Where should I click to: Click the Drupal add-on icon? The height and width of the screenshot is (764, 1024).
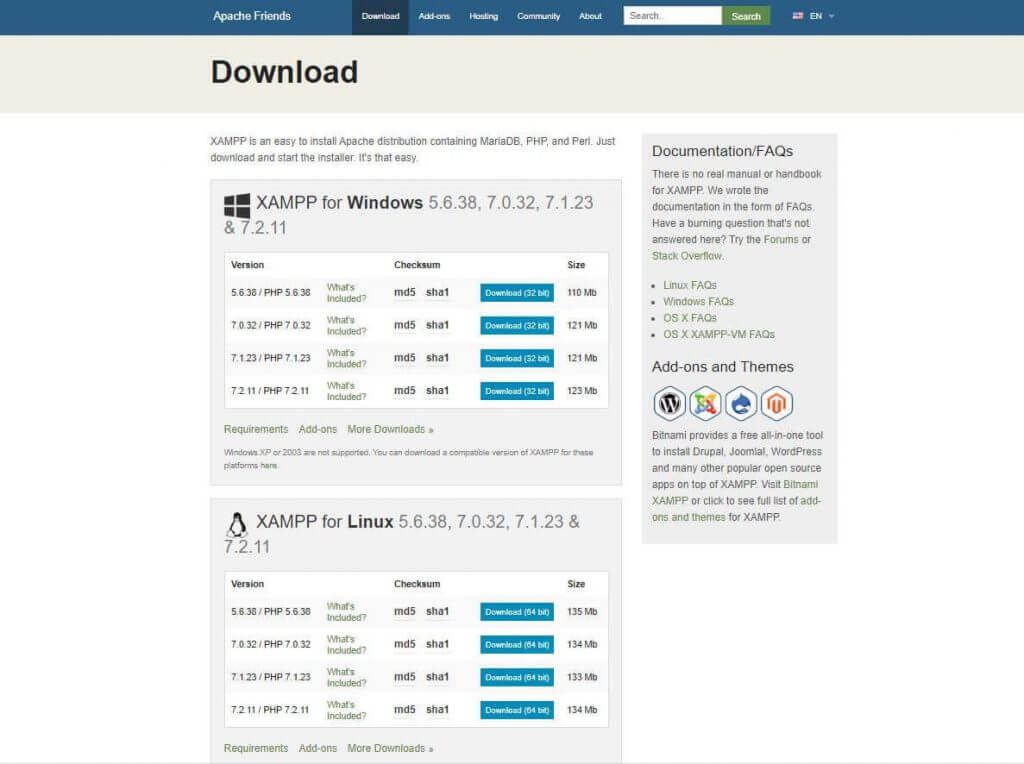coord(741,404)
